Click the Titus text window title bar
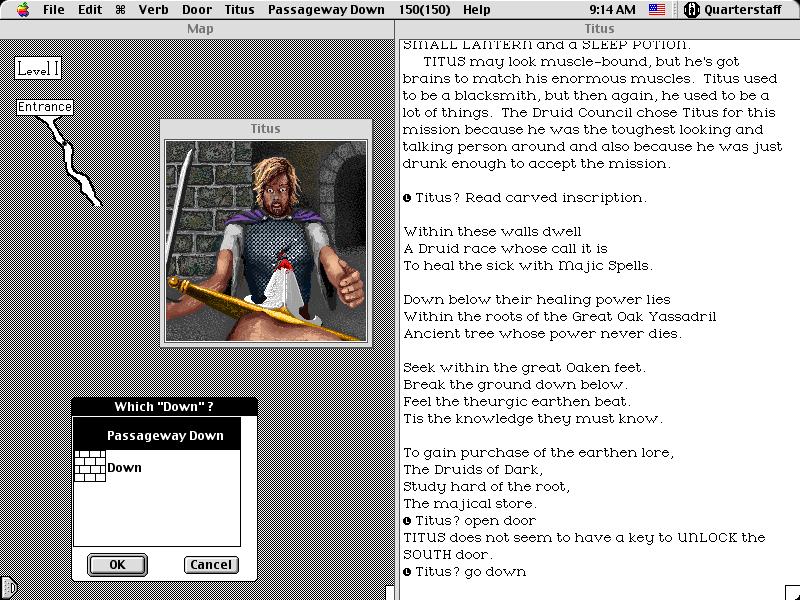800x600 pixels. [598, 29]
